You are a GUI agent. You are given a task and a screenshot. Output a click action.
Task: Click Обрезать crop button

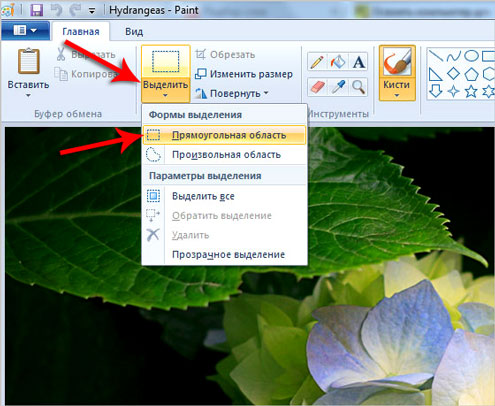click(x=225, y=54)
